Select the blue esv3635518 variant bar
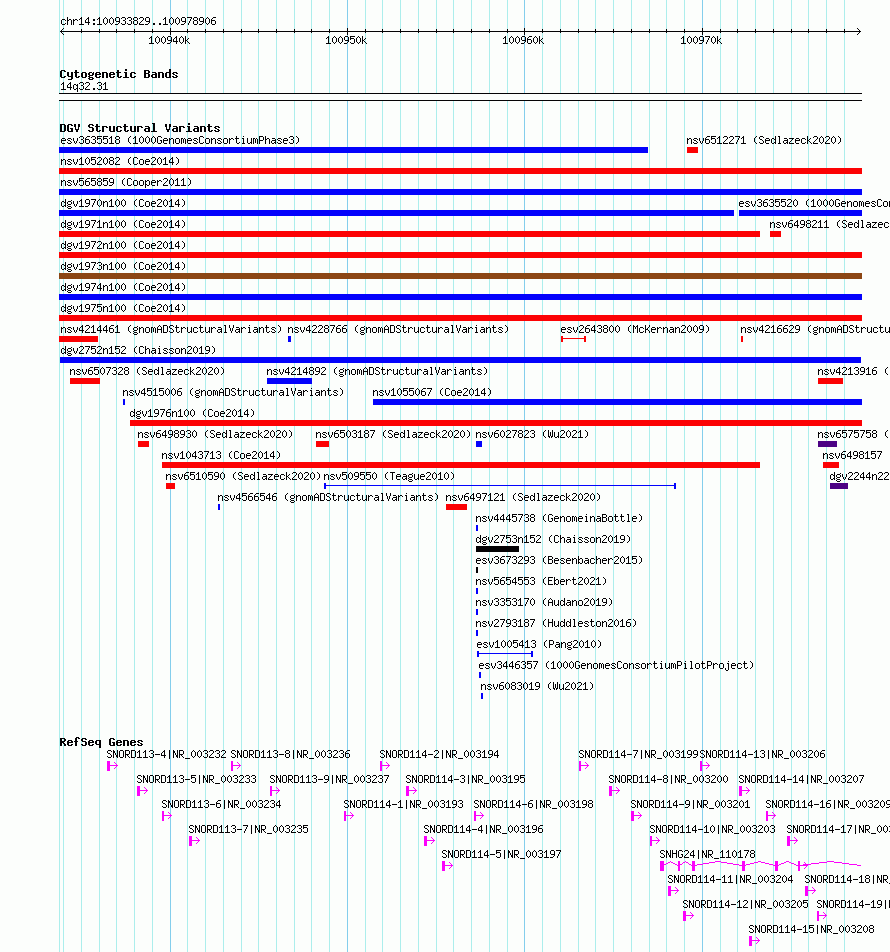Viewport: 890px width, 952px height. [353, 150]
